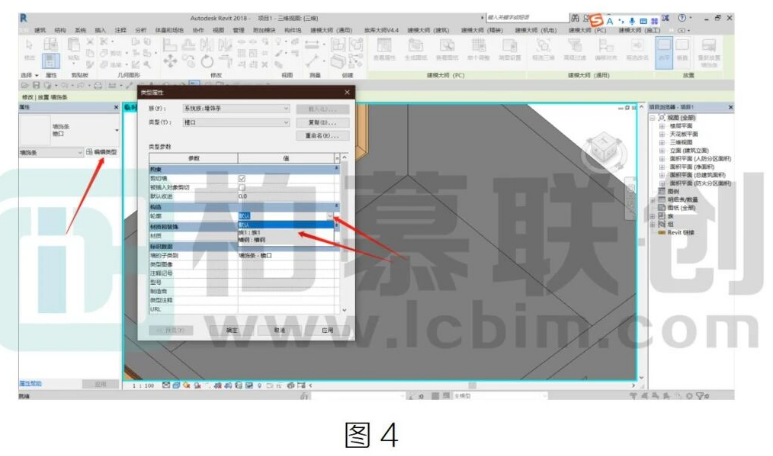Click the Copy tool next to Move
773x456 pixels.
(x=188, y=62)
